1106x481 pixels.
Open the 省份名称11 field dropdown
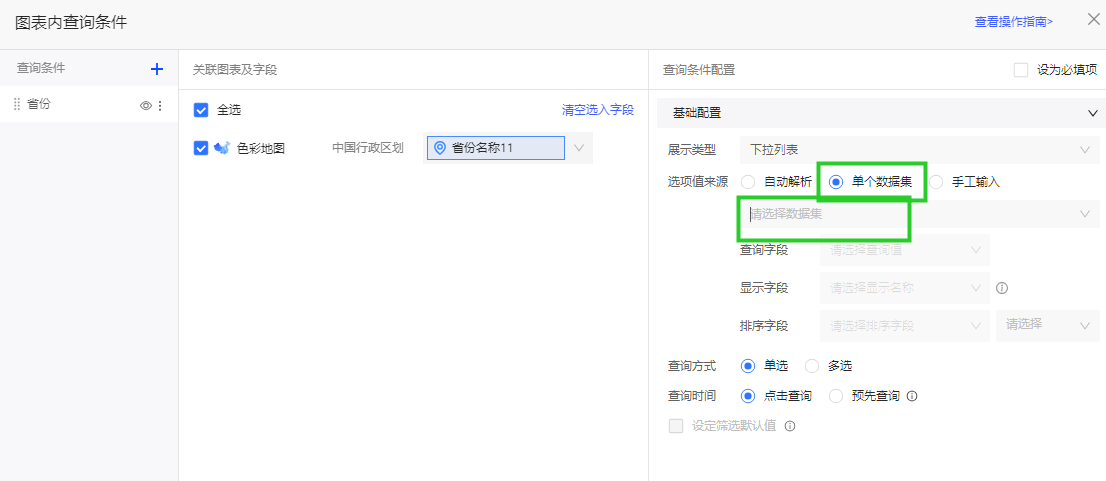point(578,148)
